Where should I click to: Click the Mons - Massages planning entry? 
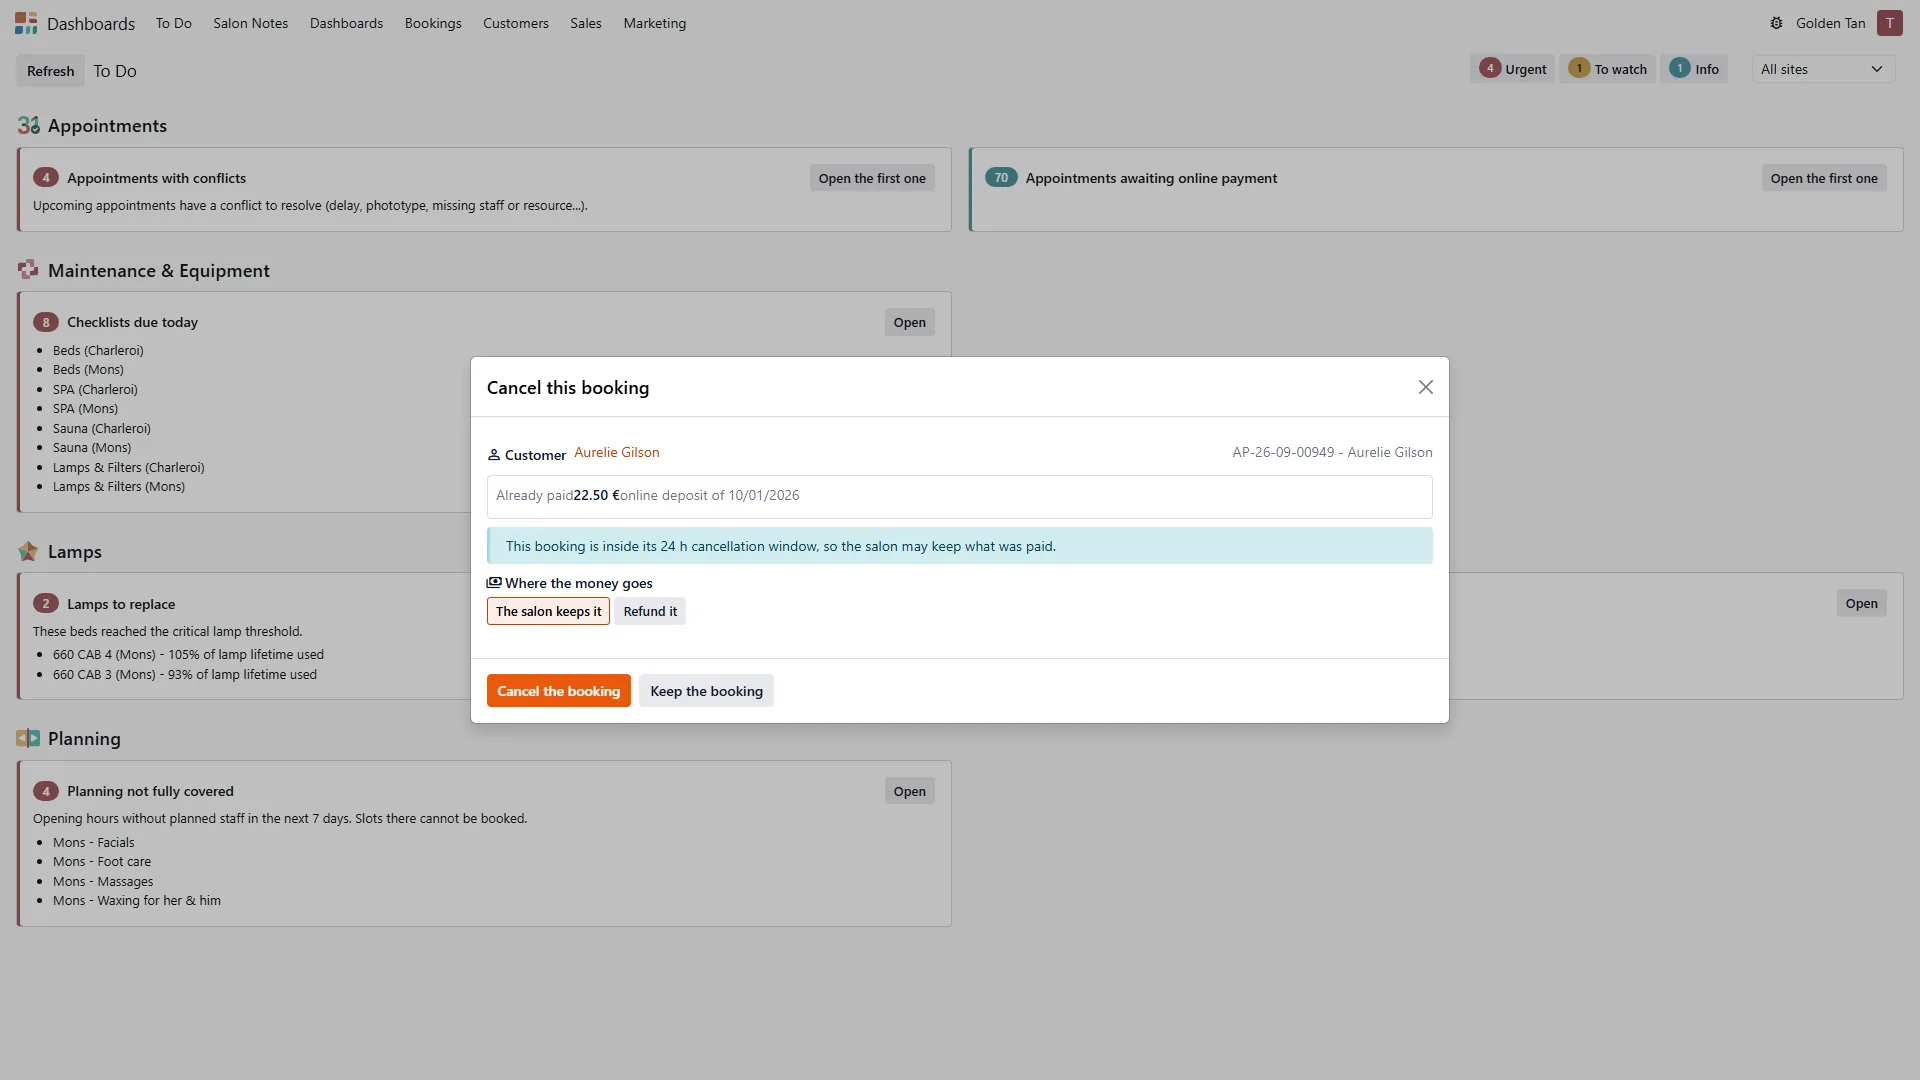(103, 881)
